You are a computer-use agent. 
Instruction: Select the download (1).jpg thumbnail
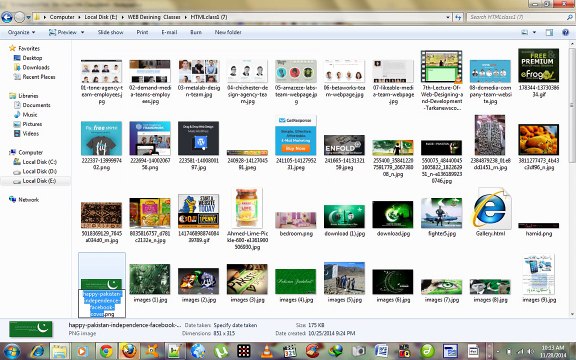[344, 216]
